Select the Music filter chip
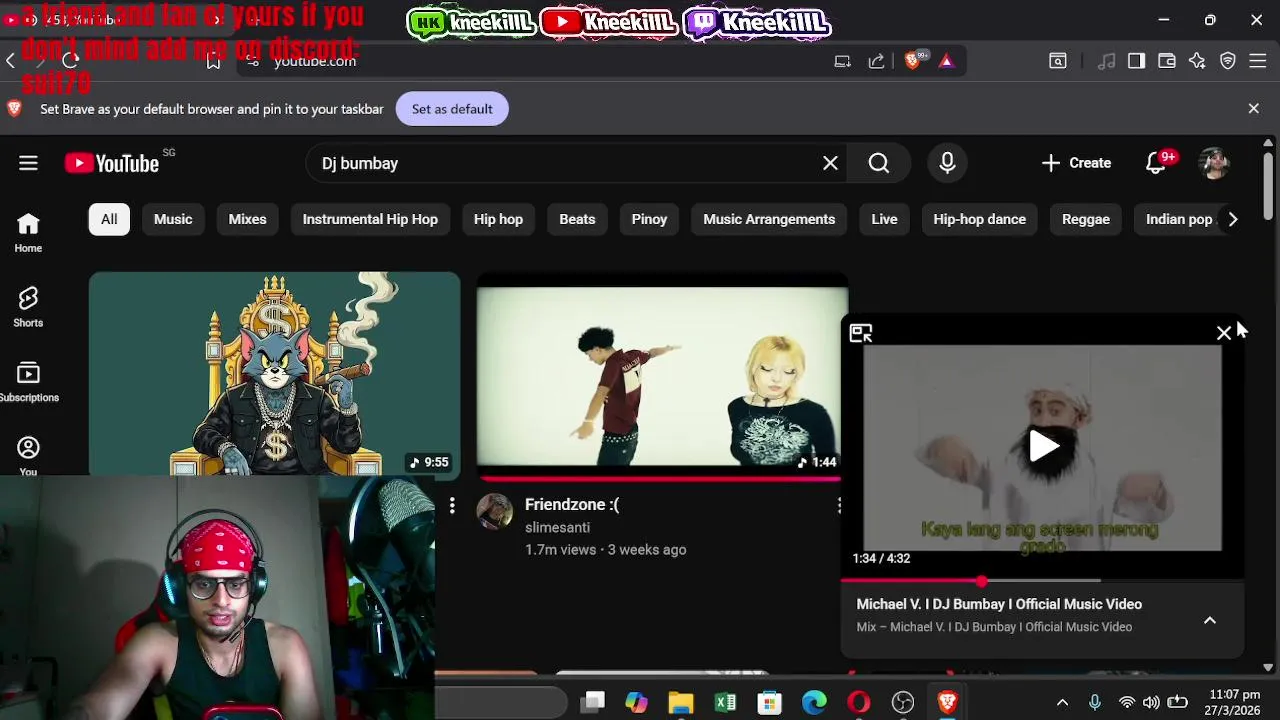 (x=173, y=219)
